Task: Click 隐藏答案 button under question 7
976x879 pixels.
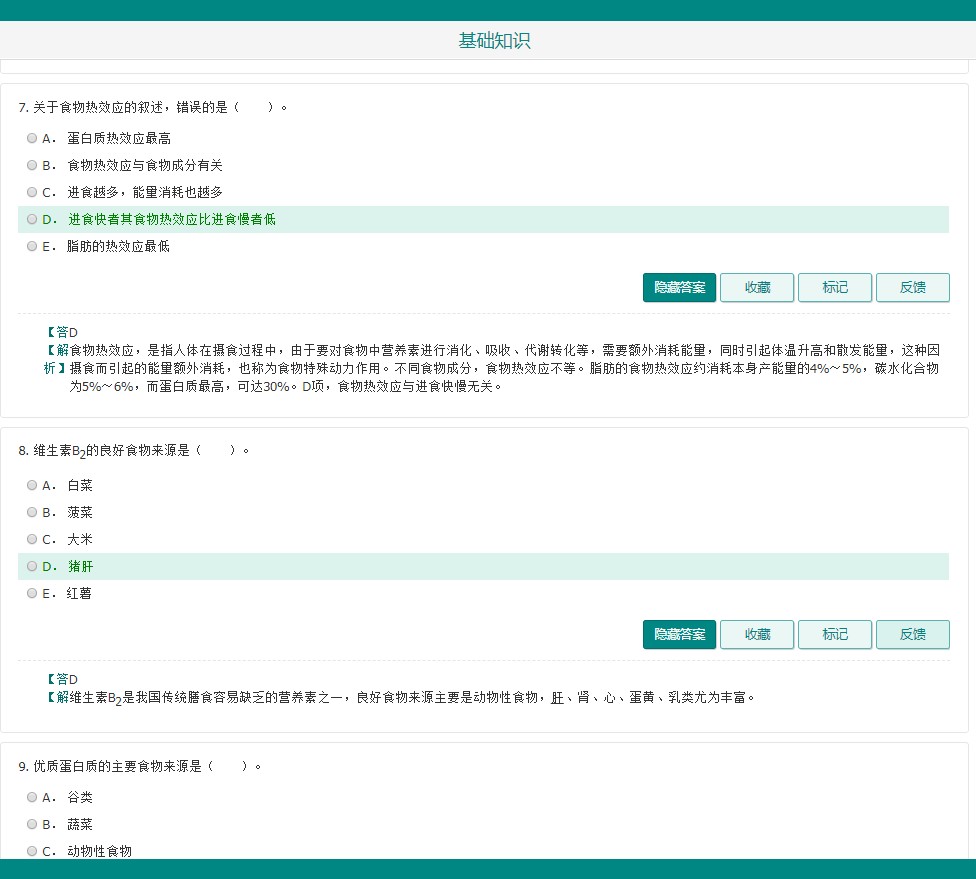Action: 679,288
